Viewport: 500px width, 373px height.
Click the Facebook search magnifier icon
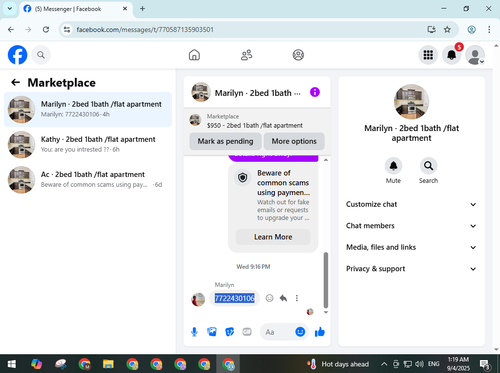tap(41, 55)
